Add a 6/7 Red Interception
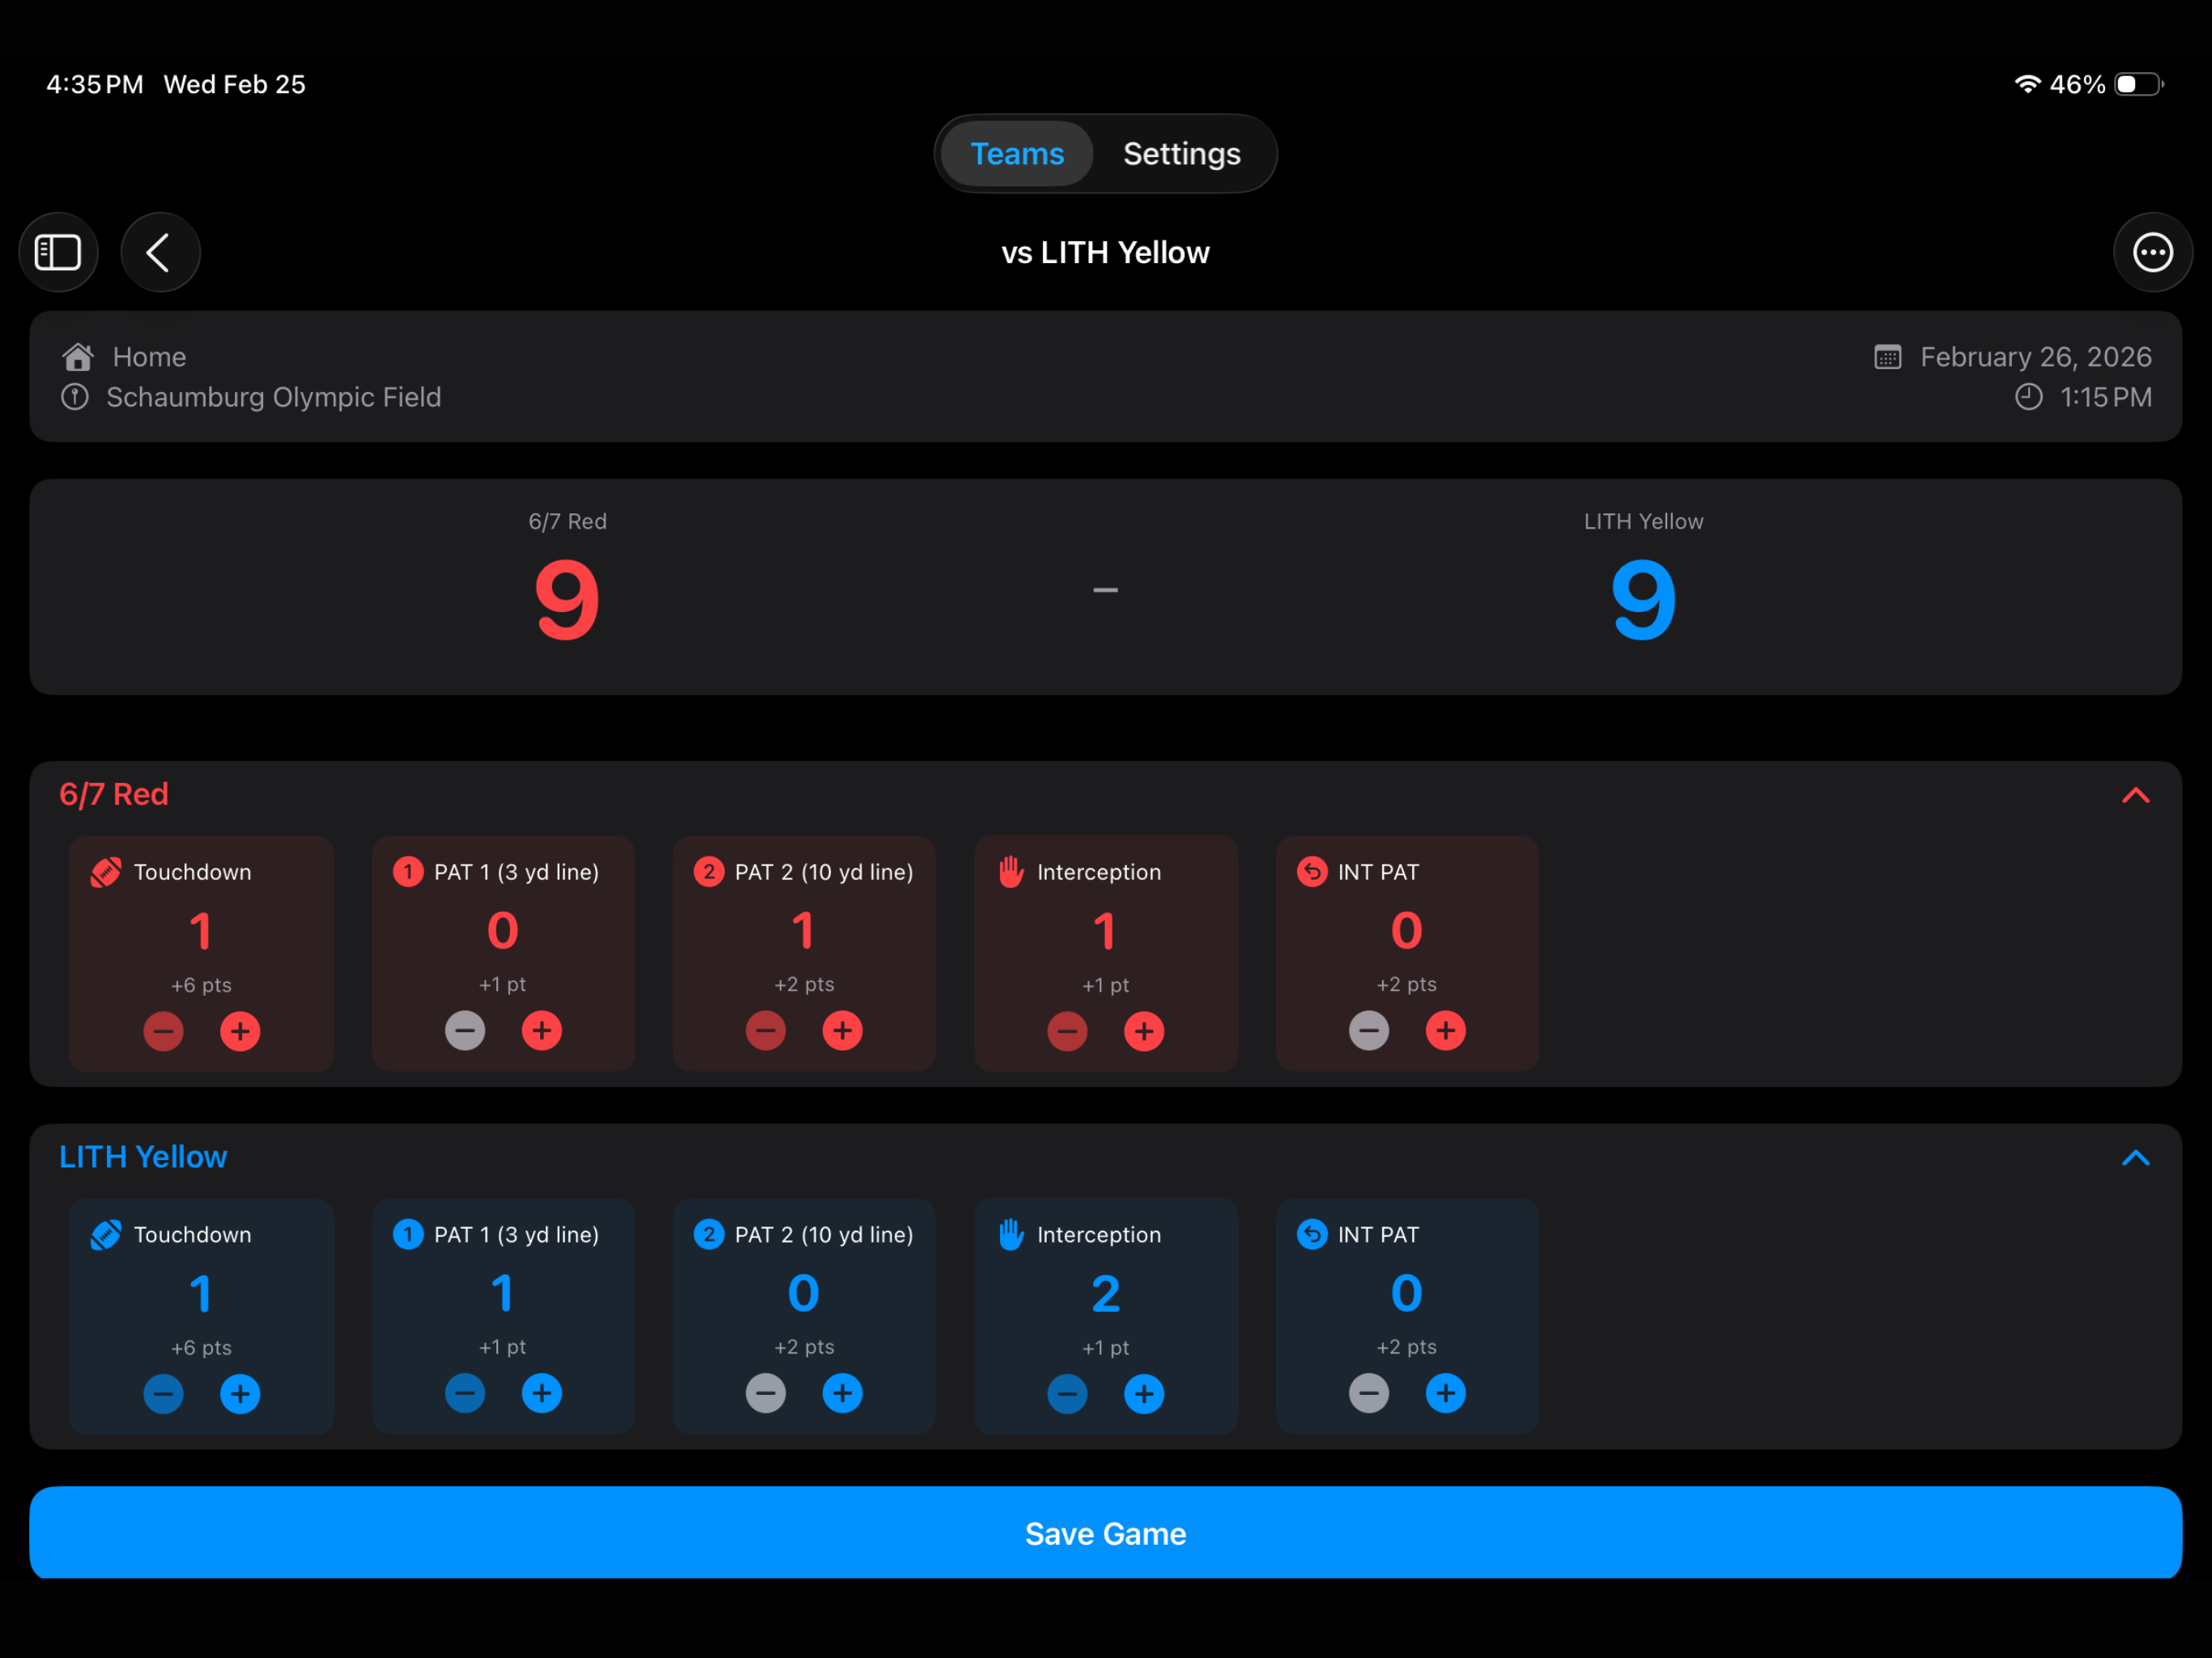 click(1143, 1031)
